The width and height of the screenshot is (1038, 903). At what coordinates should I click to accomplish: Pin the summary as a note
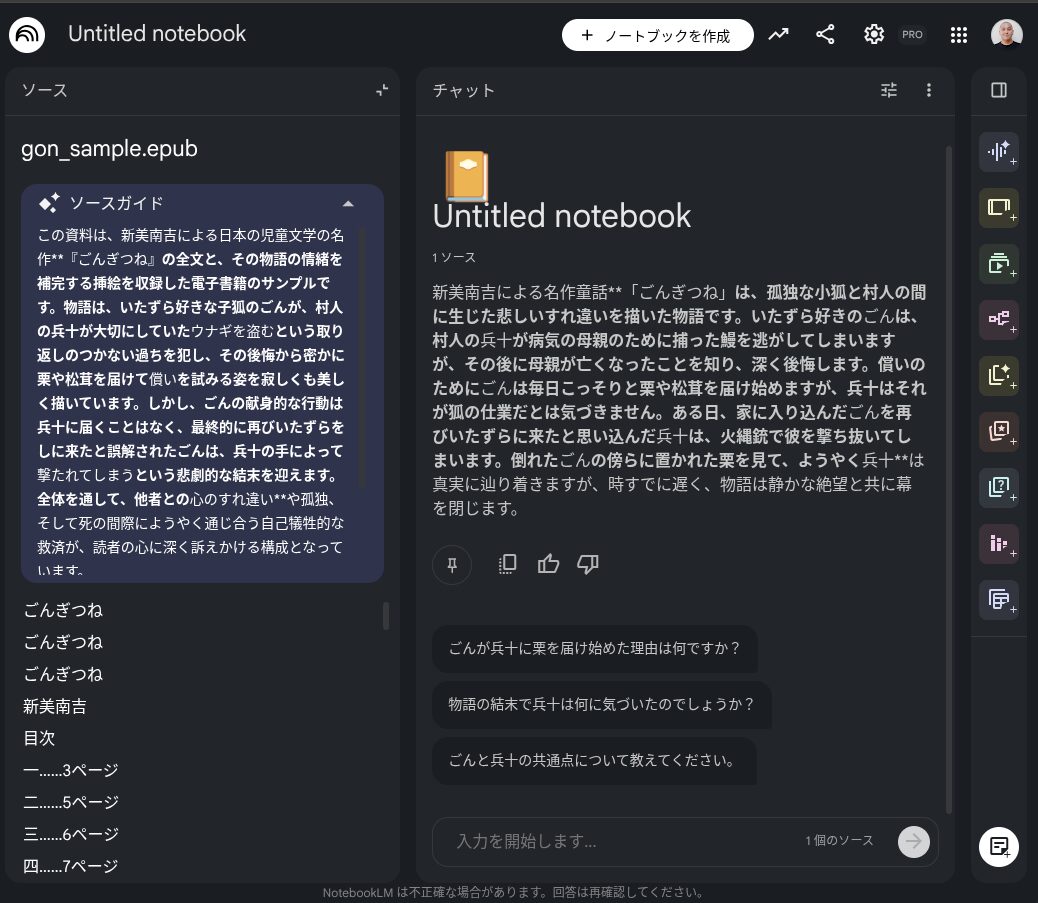point(451,564)
